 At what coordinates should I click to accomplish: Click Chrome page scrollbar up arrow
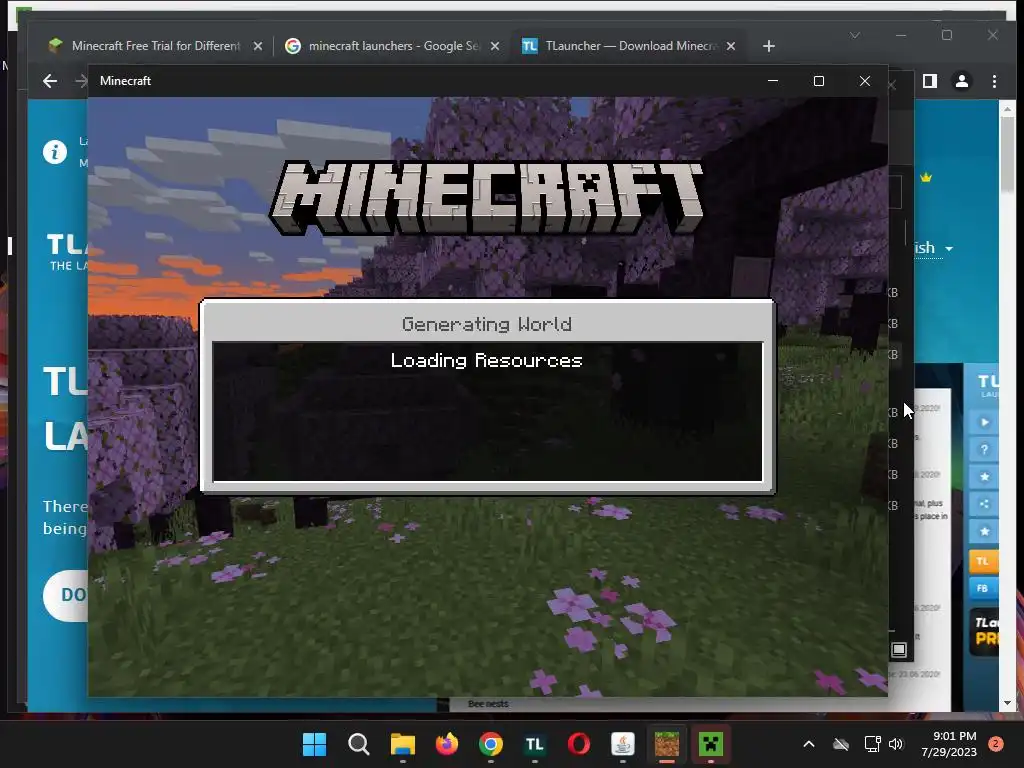pyautogui.click(x=1007, y=109)
